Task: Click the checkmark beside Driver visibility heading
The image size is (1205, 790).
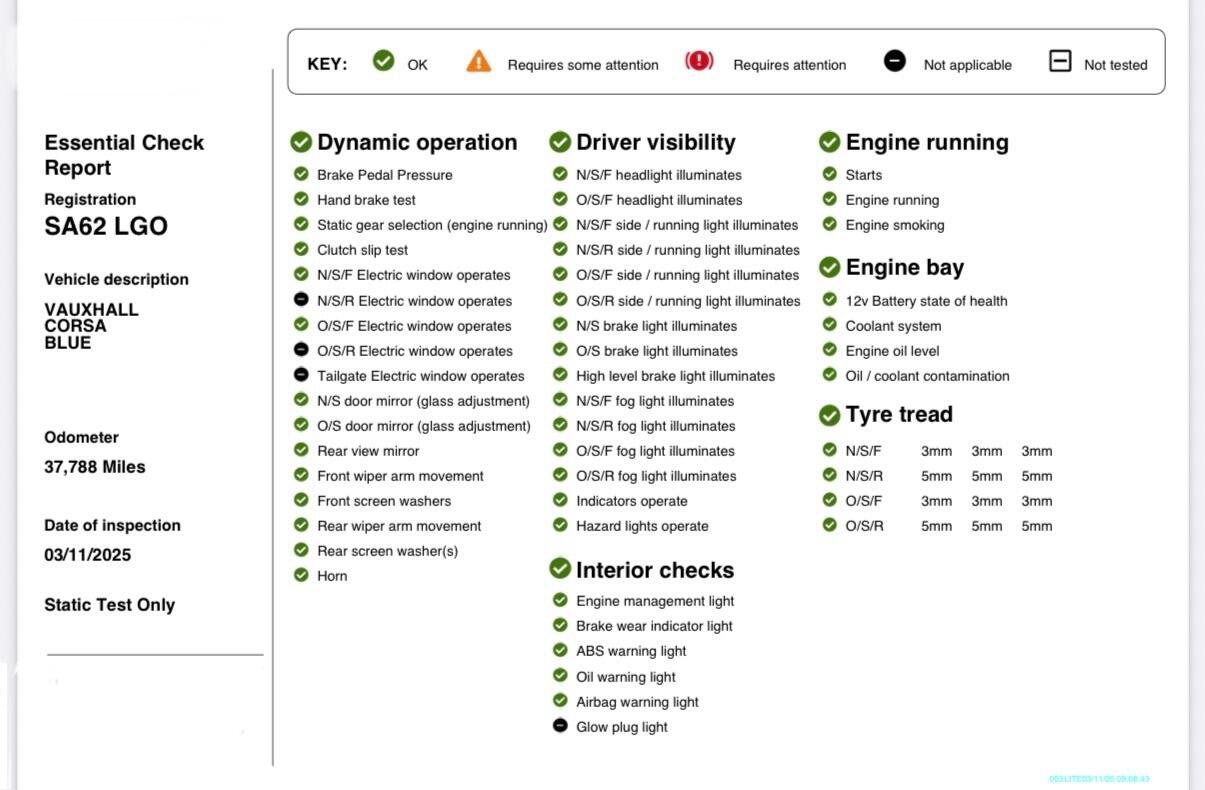Action: tap(560, 142)
